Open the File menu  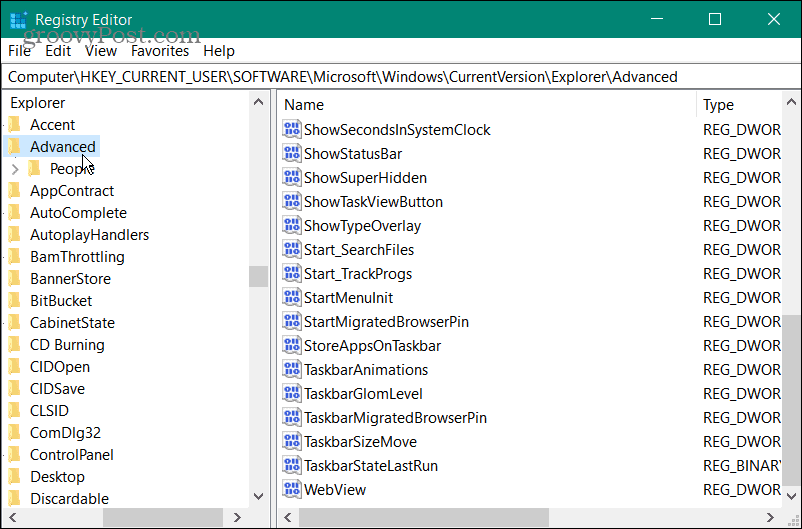[20, 51]
